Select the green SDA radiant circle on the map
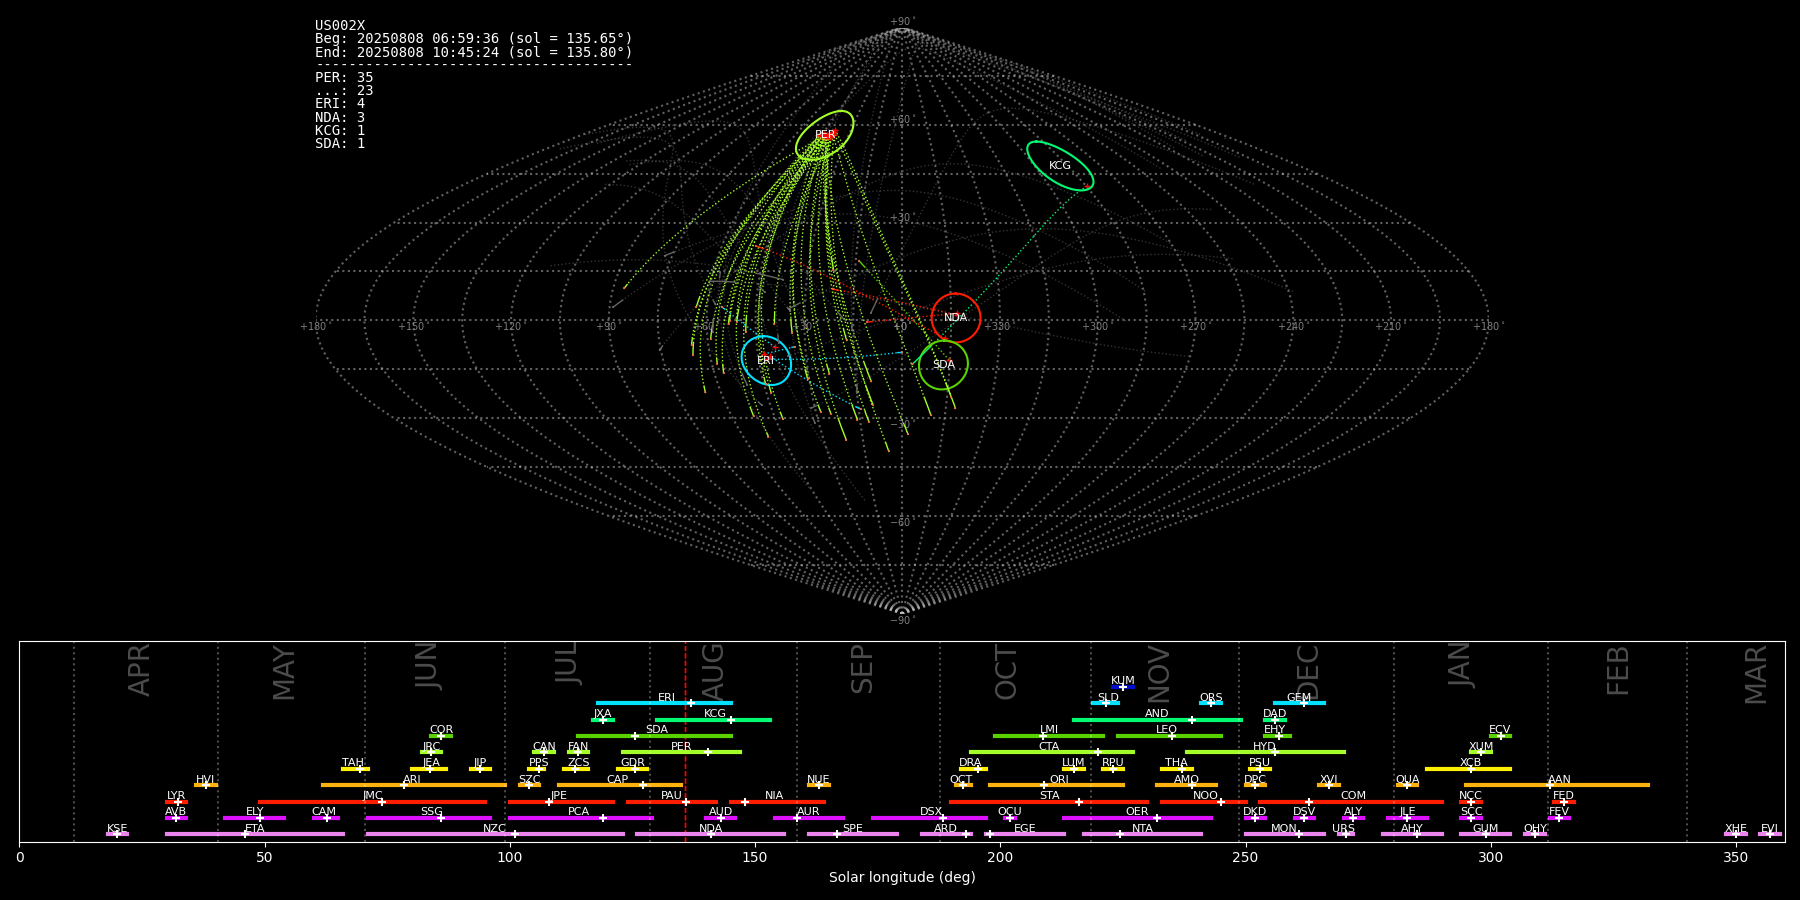Image resolution: width=1800 pixels, height=900 pixels. tap(943, 365)
